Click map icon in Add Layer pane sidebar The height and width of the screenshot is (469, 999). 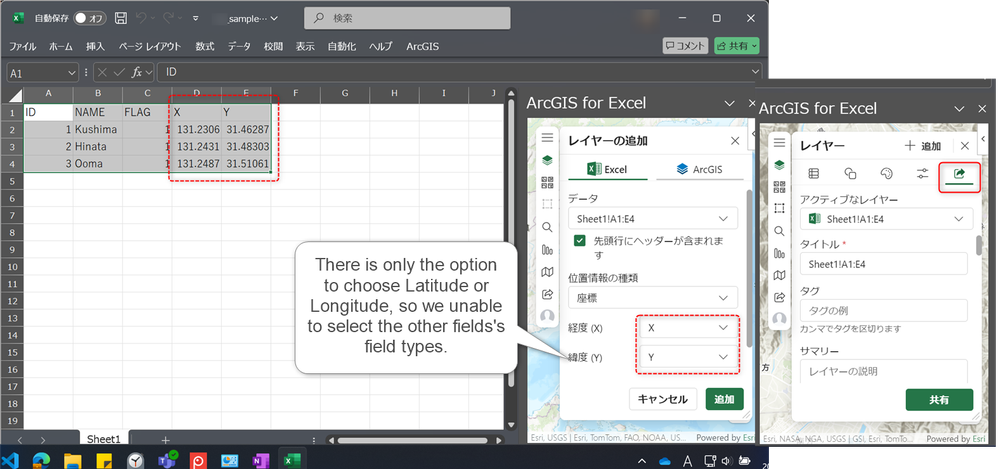547,272
